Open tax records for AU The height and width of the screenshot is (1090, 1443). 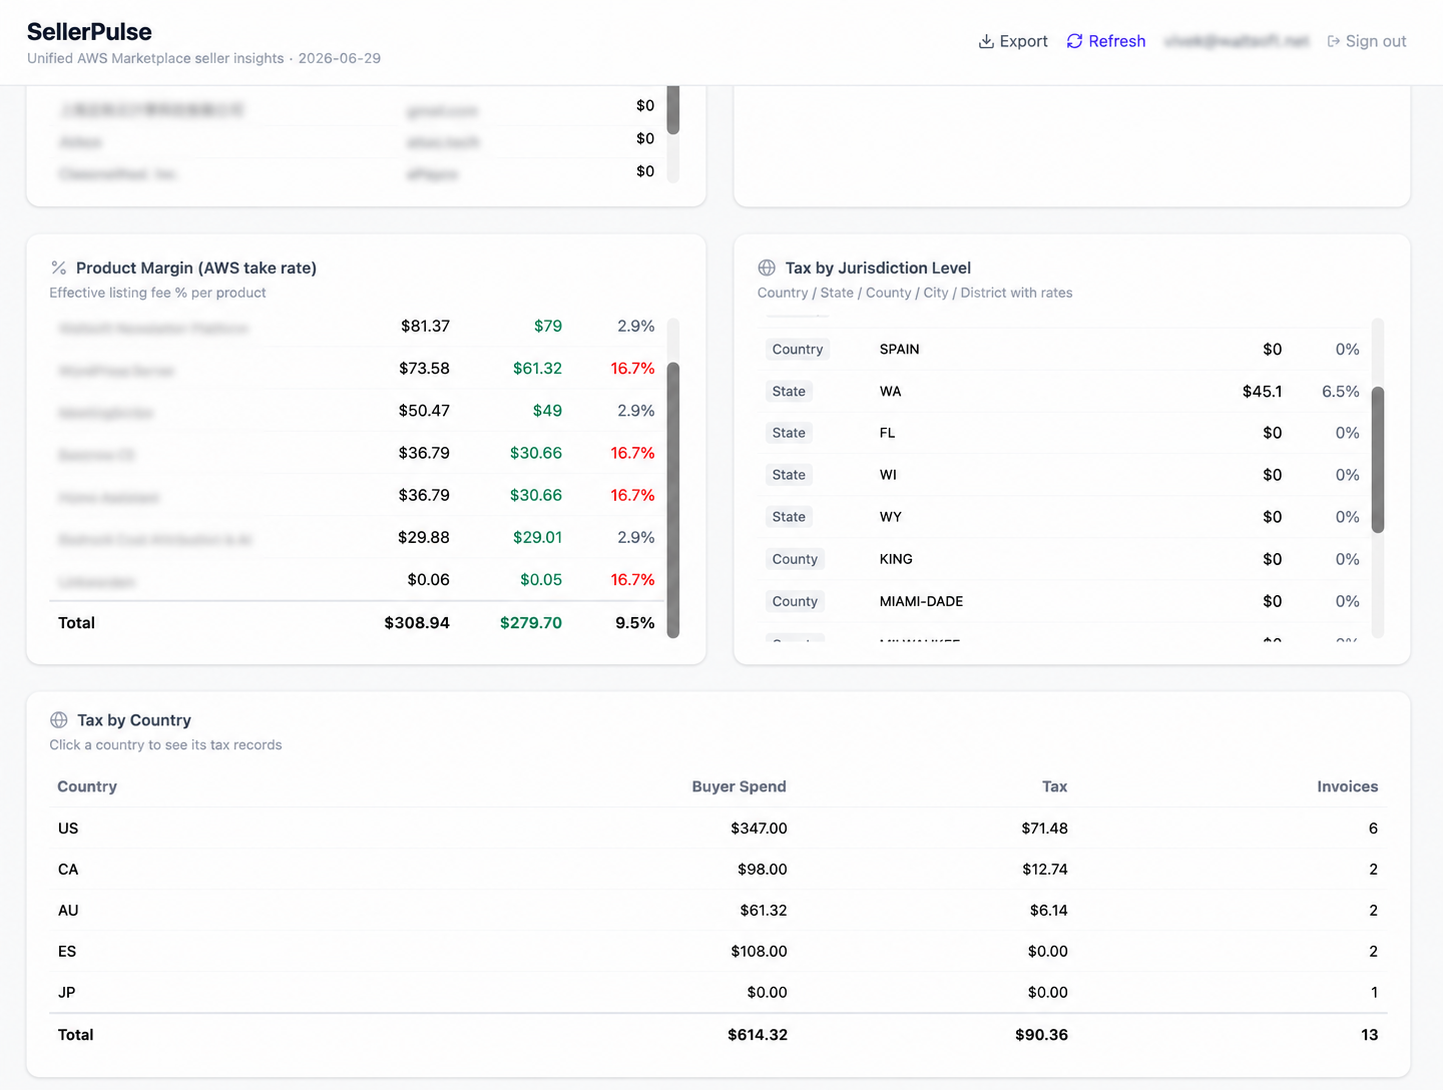[x=718, y=910]
